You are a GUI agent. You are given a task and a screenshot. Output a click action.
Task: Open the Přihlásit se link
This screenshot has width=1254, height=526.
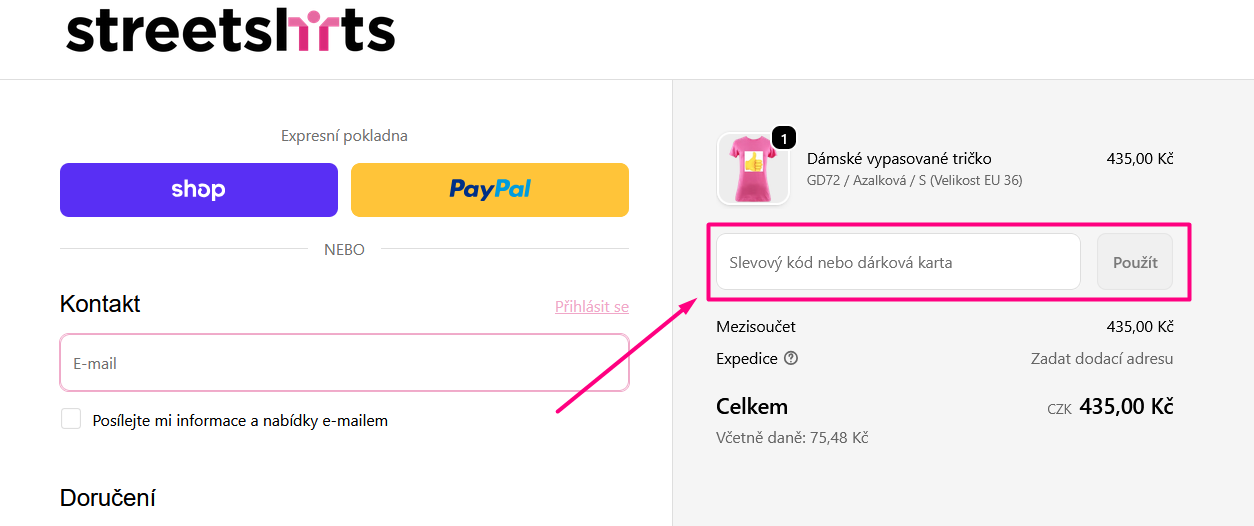[592, 307]
